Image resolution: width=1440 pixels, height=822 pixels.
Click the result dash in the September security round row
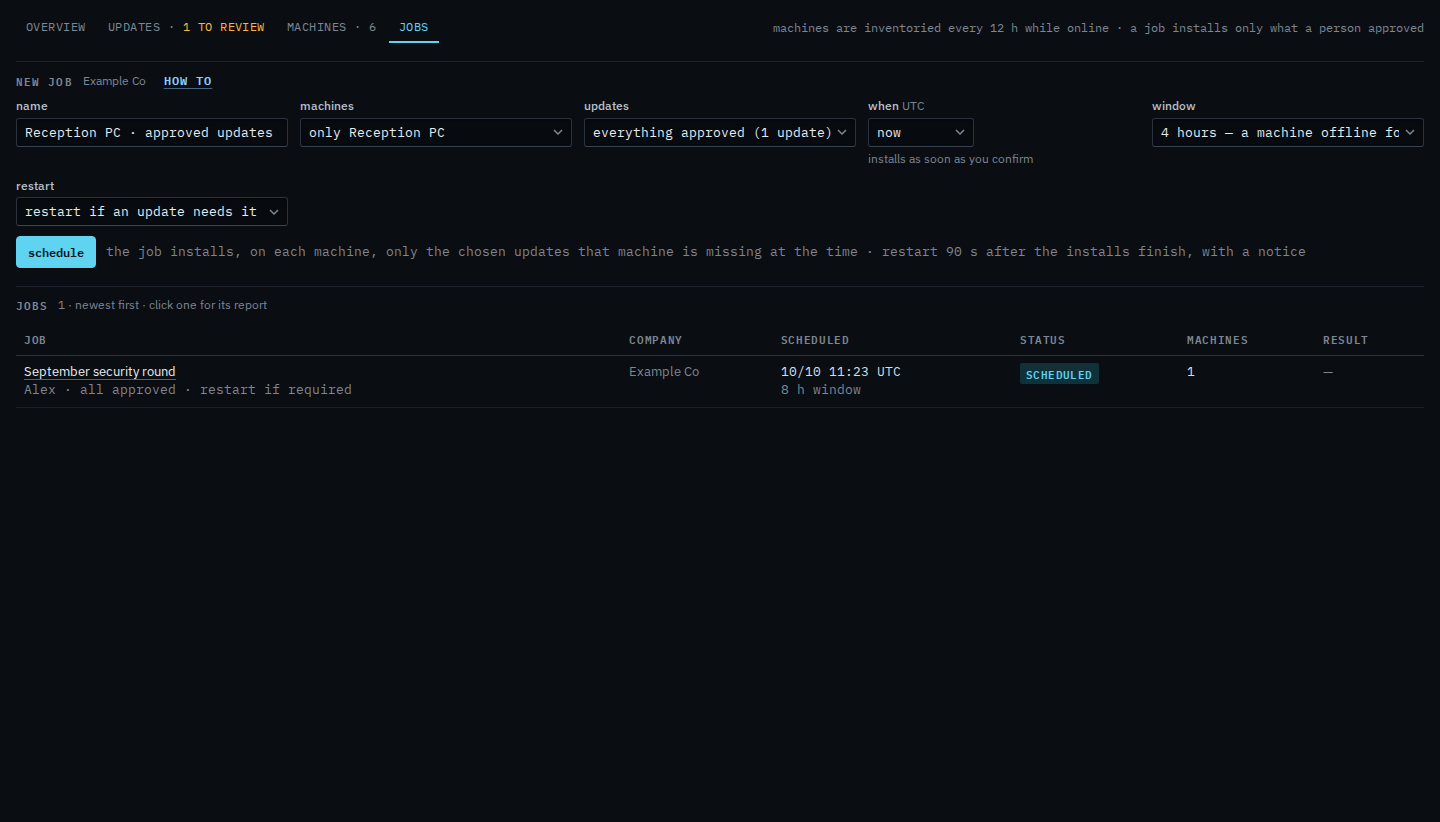(1328, 372)
